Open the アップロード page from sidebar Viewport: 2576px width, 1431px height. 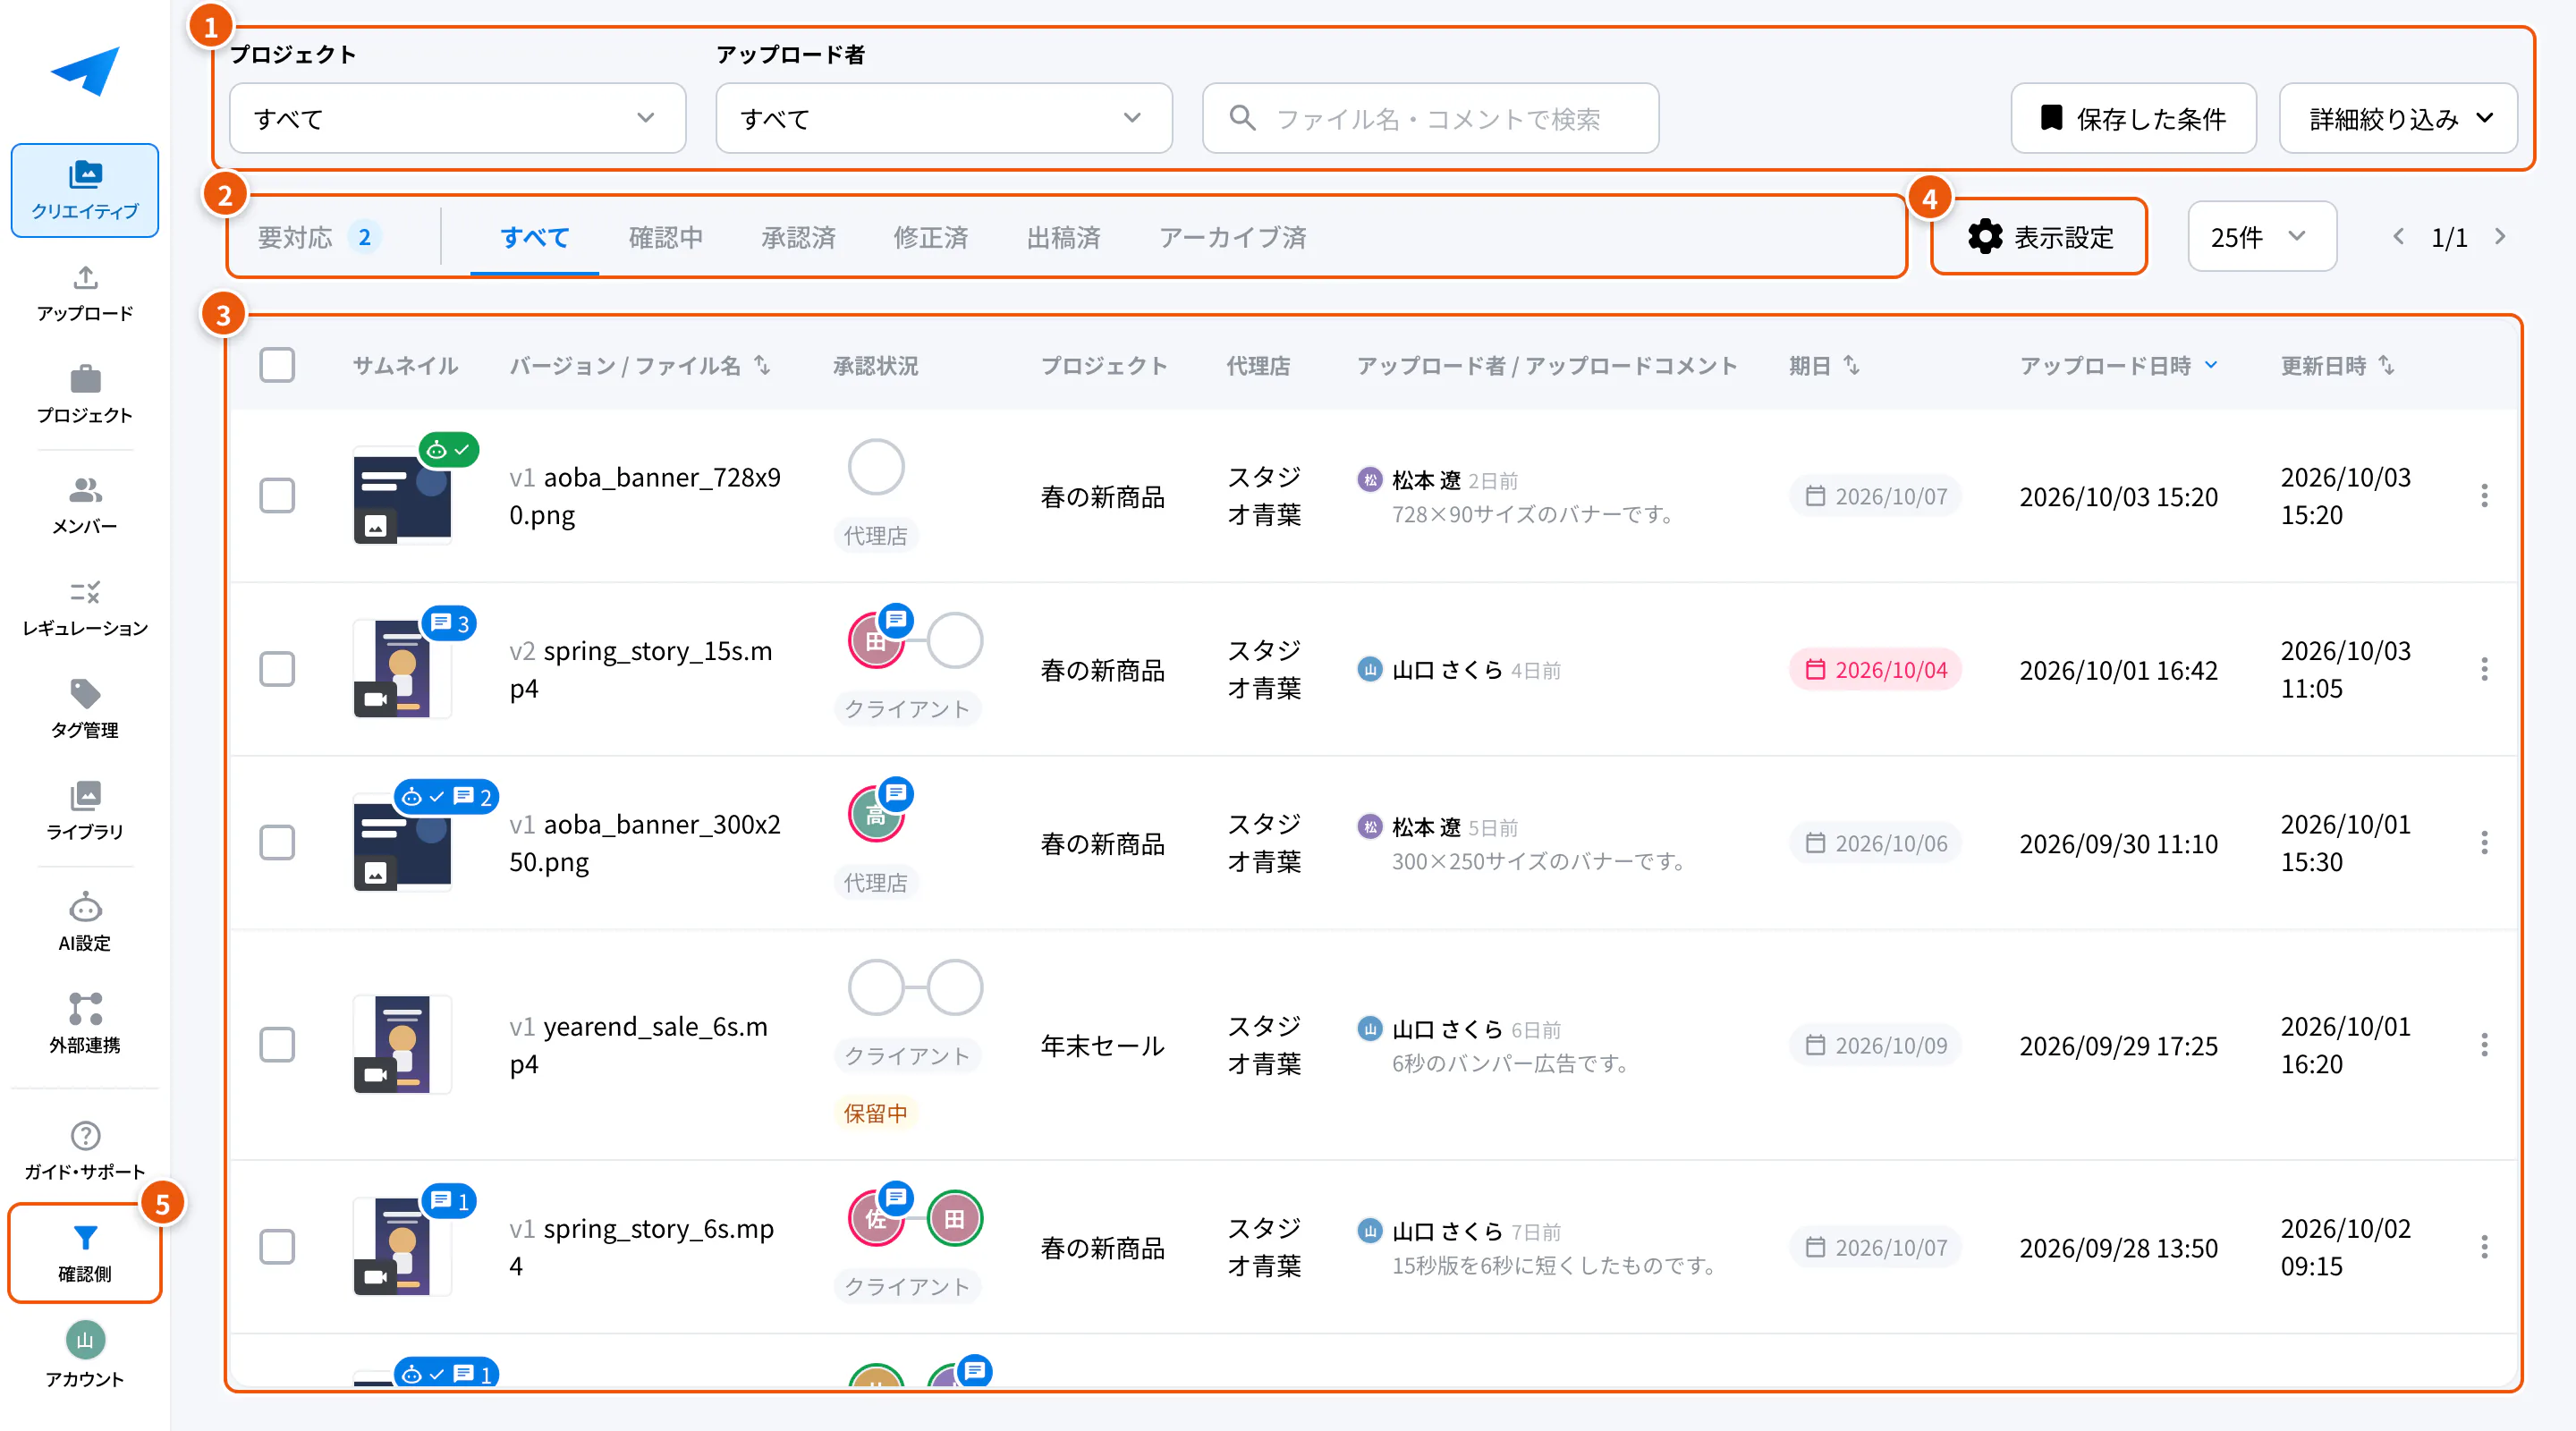click(x=85, y=294)
